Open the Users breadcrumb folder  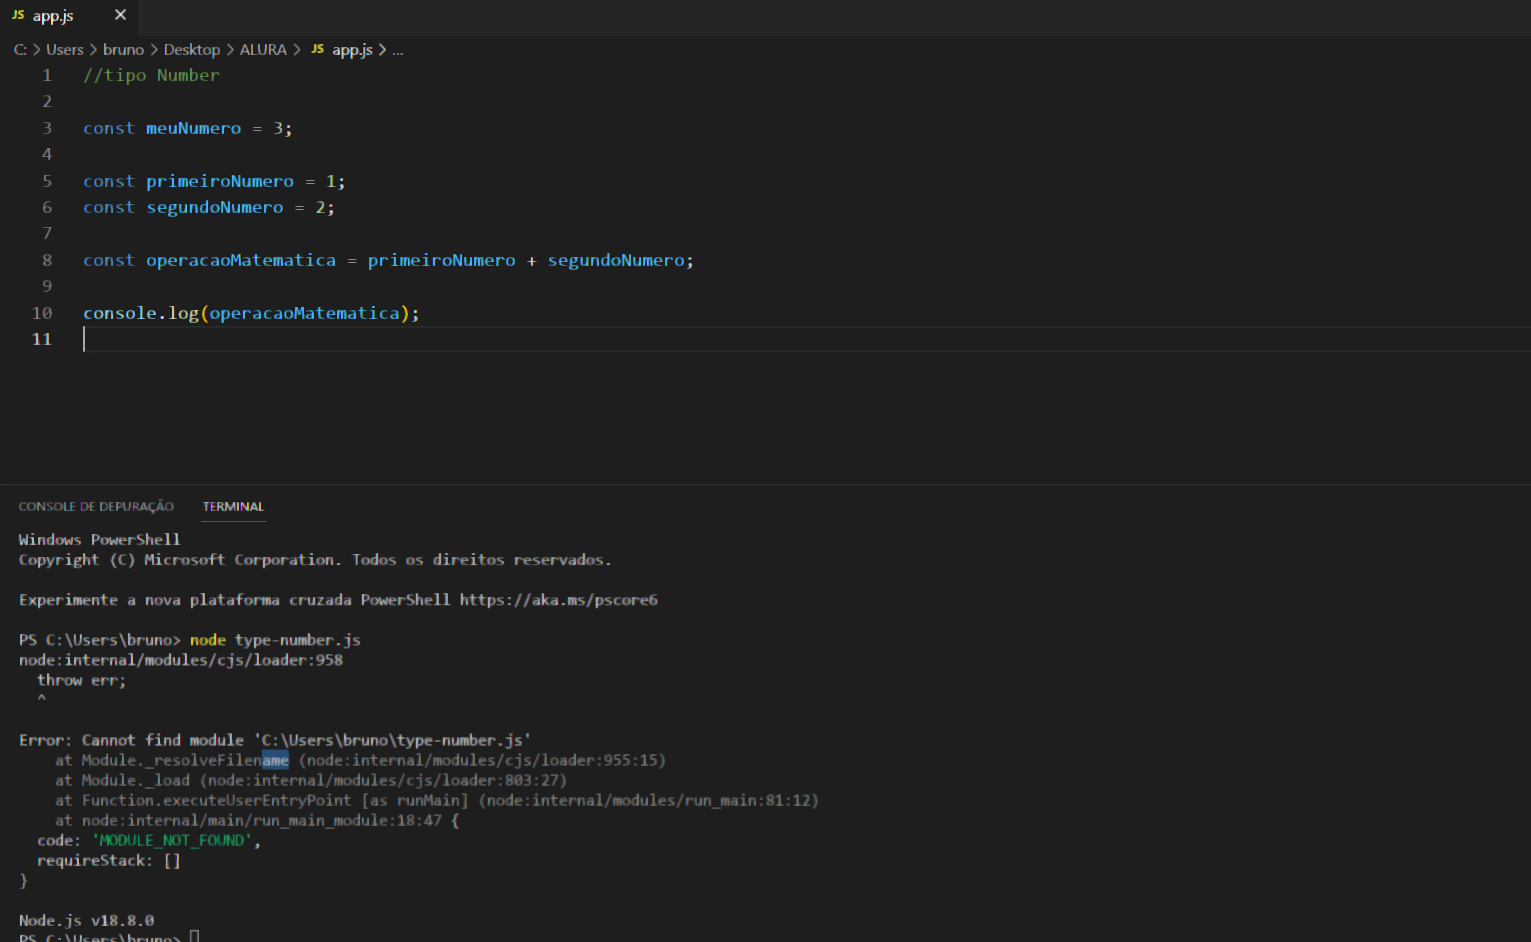(x=65, y=49)
